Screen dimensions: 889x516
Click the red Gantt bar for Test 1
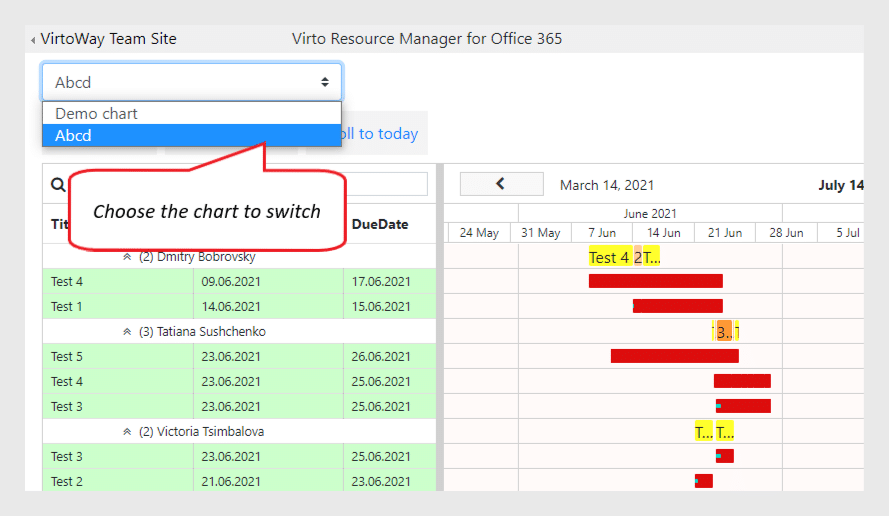point(678,306)
